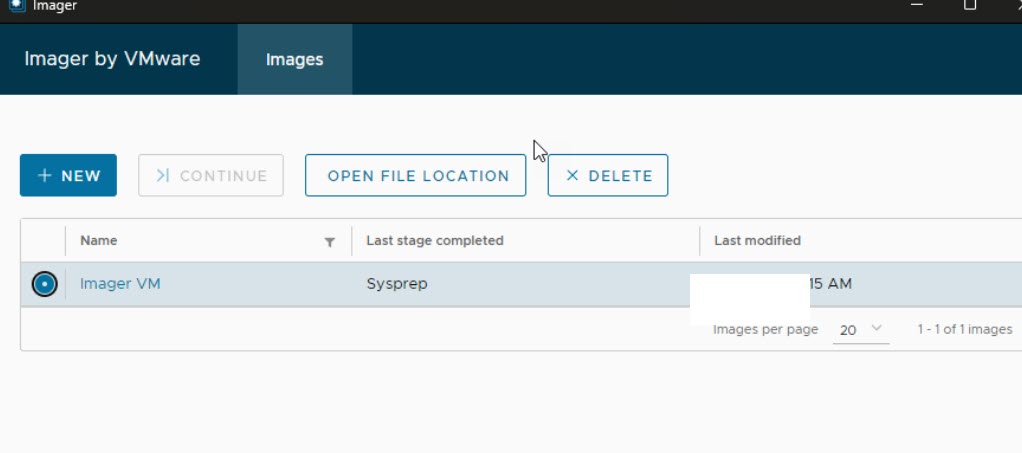Viewport: 1022px width, 453px height.
Task: Expand the images per page dropdown
Action: pos(860,330)
